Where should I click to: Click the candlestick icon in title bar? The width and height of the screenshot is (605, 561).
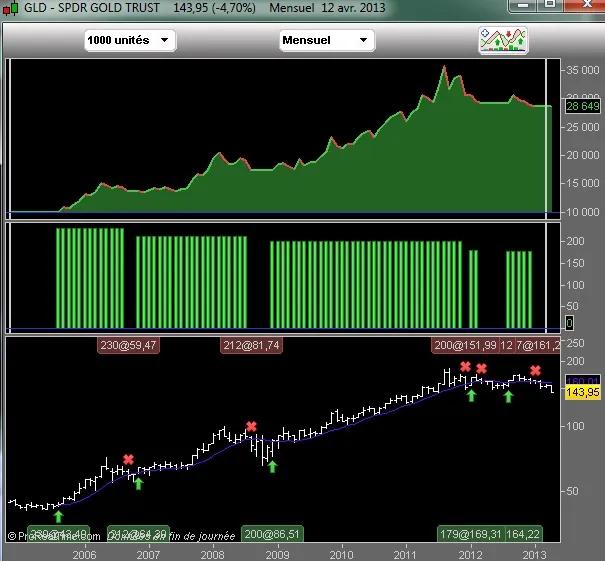click(10, 8)
